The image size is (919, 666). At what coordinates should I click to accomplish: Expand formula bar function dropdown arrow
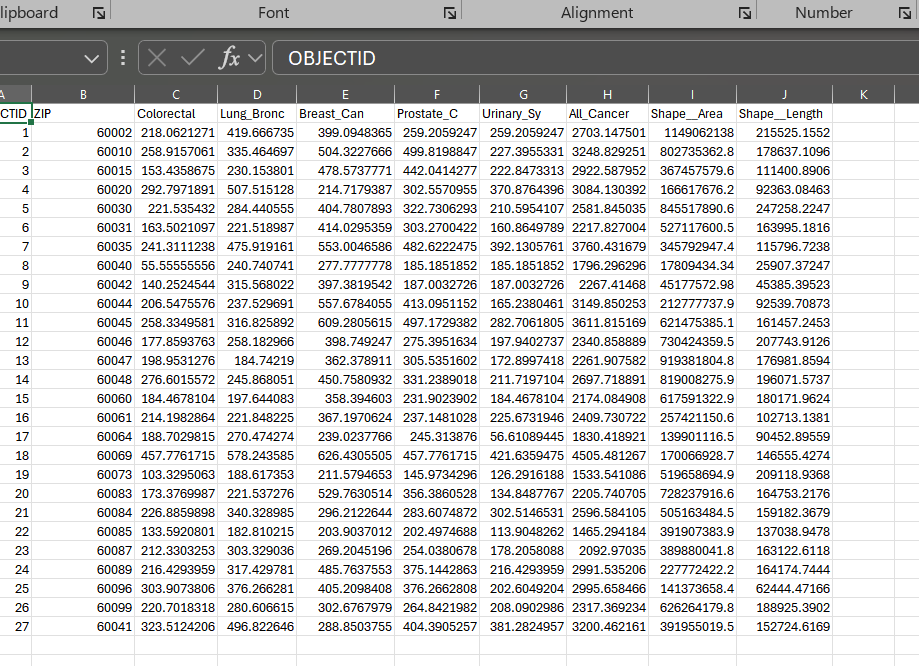(x=255, y=58)
